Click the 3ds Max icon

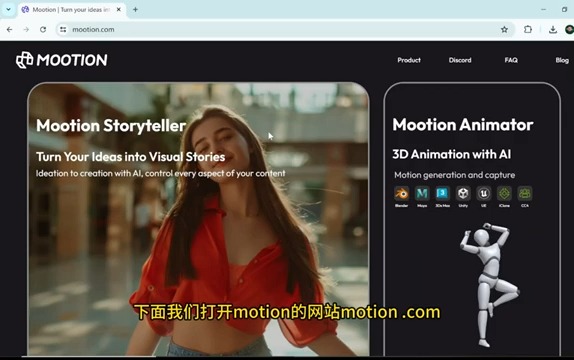pos(443,193)
